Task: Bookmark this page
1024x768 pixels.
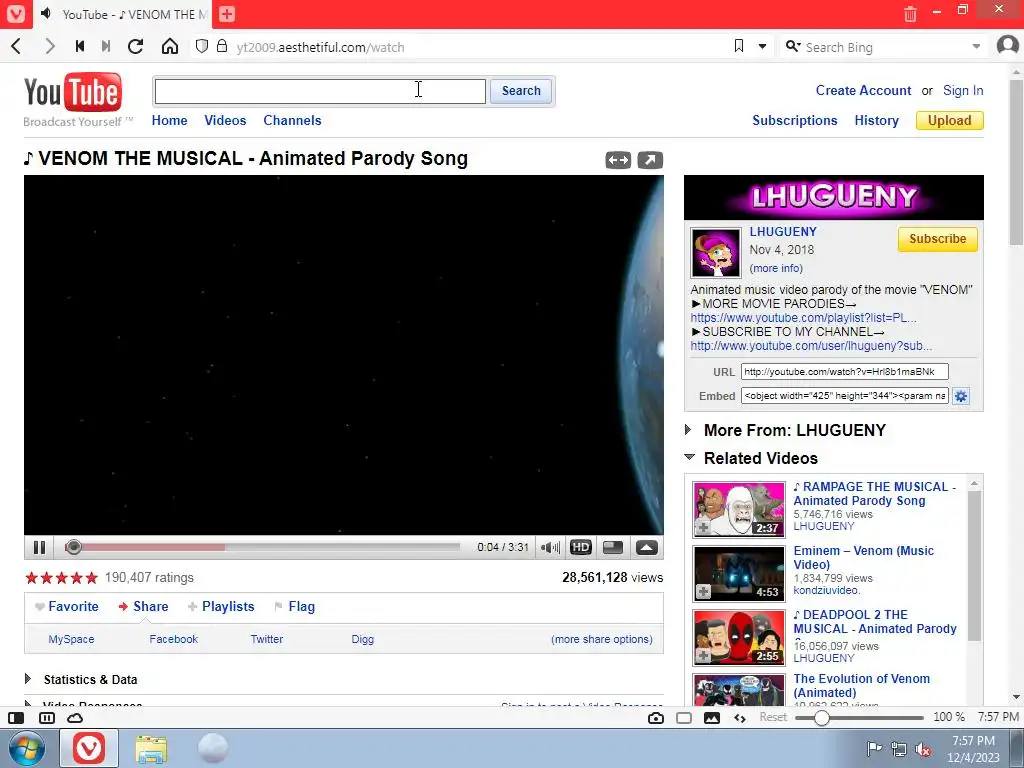Action: click(x=739, y=46)
